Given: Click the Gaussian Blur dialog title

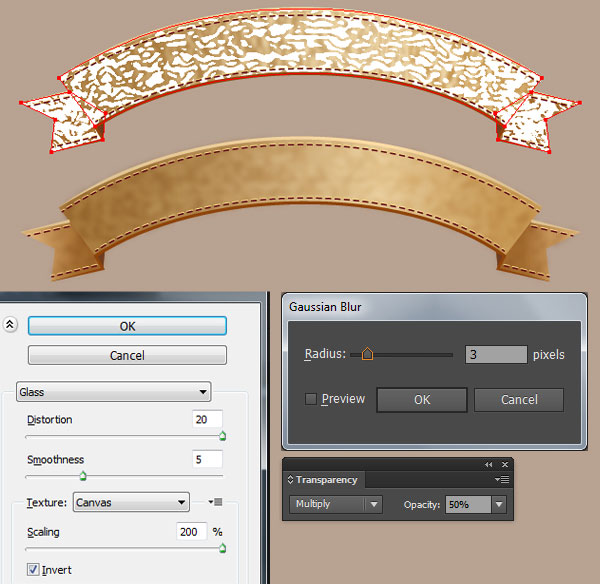Looking at the screenshot, I should coord(325,307).
